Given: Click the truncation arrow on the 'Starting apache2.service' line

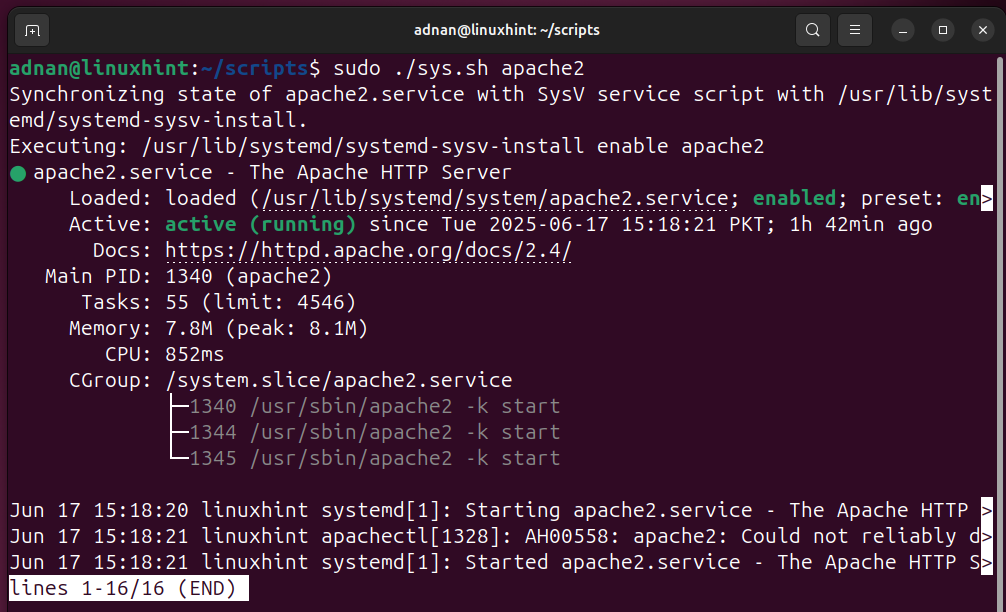Looking at the screenshot, I should 987,510.
